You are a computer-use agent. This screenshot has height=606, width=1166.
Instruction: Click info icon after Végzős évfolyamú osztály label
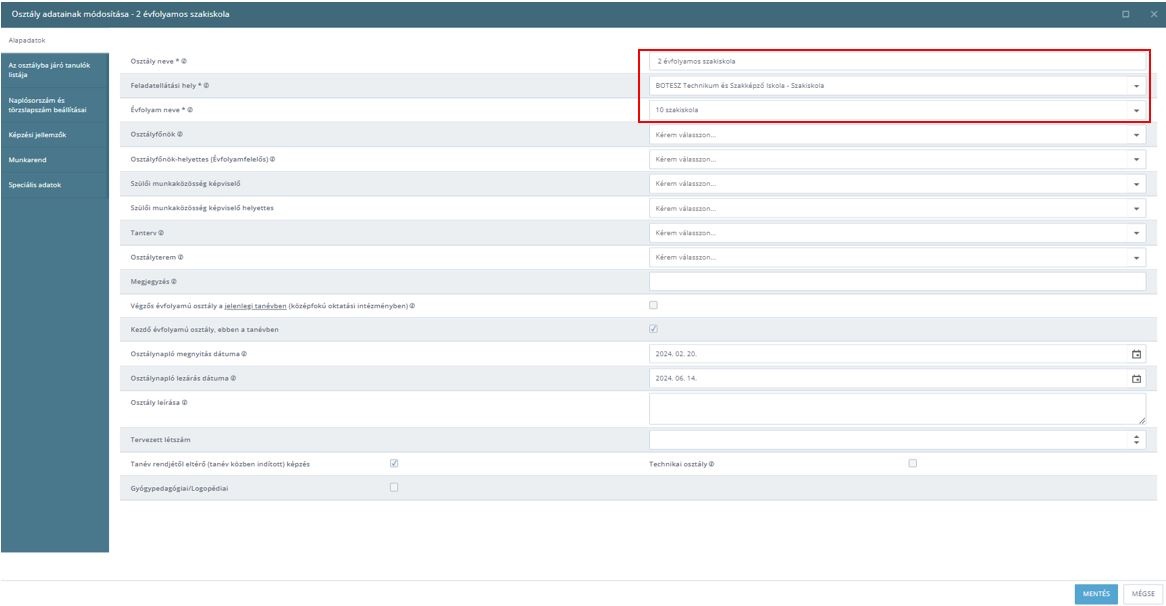412,306
